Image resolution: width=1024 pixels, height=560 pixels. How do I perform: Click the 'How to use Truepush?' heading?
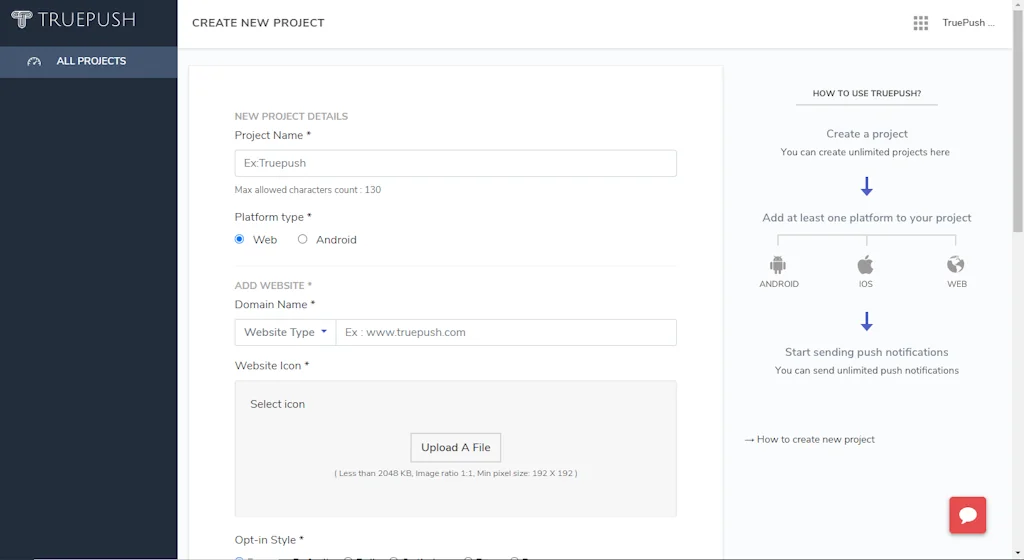[x=867, y=93]
